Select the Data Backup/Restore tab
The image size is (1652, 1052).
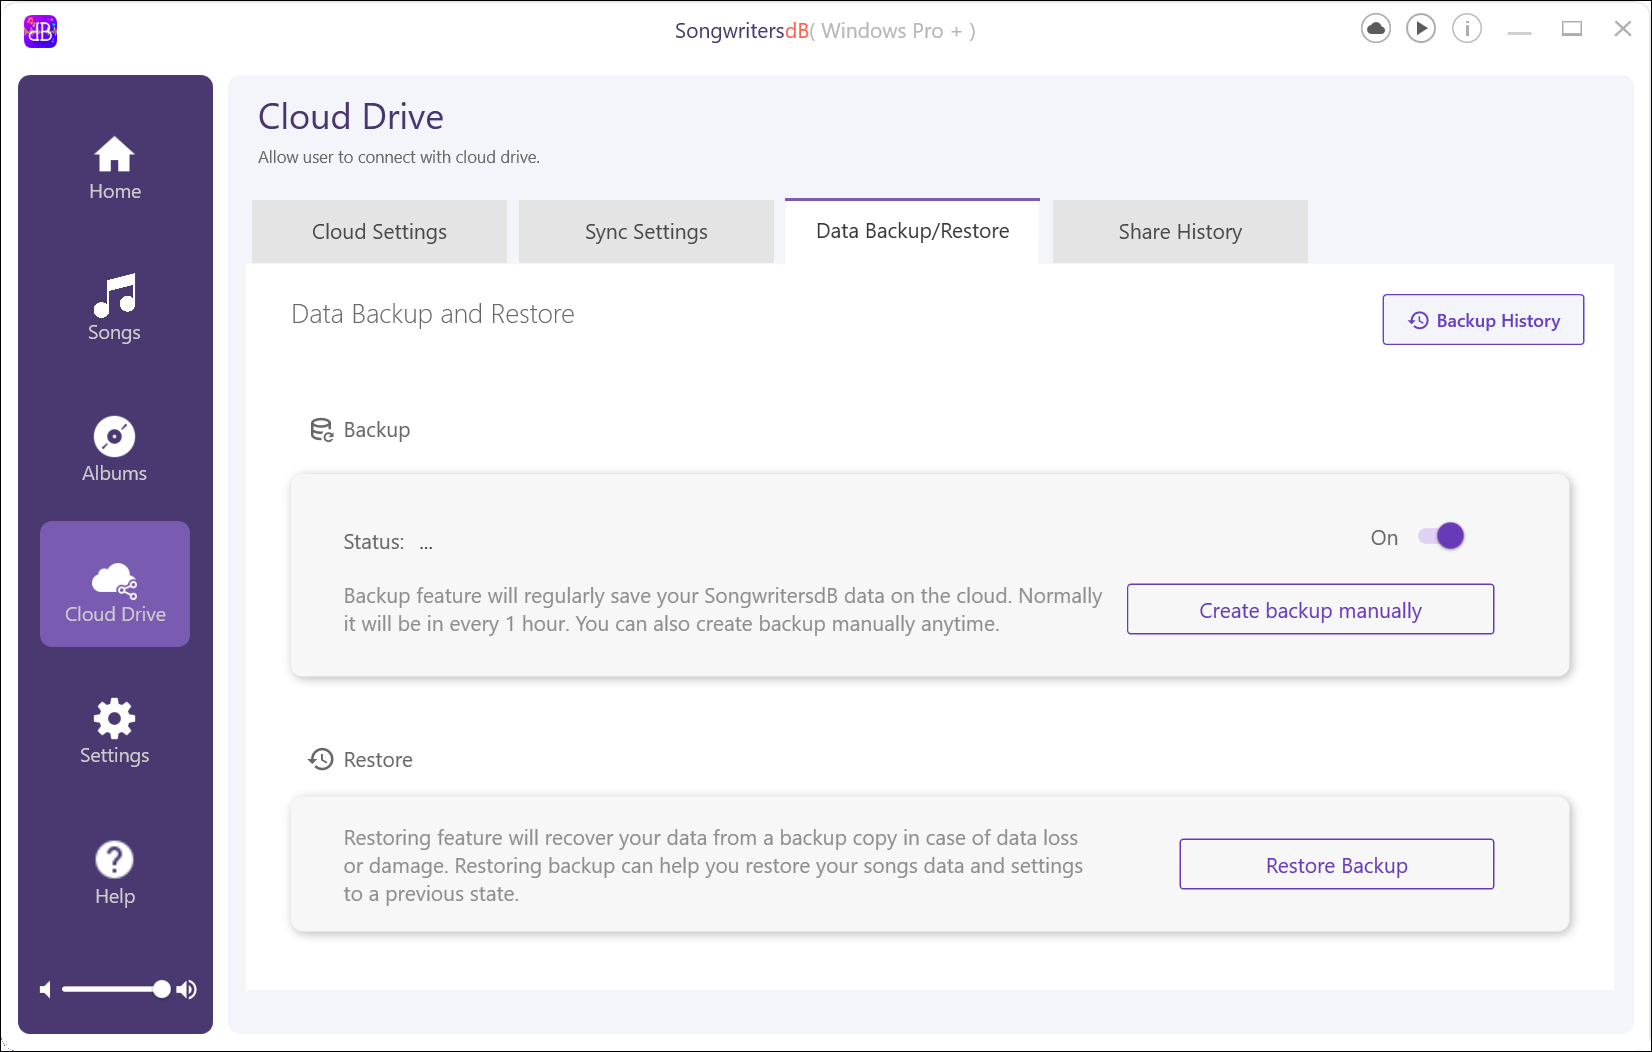tap(912, 231)
